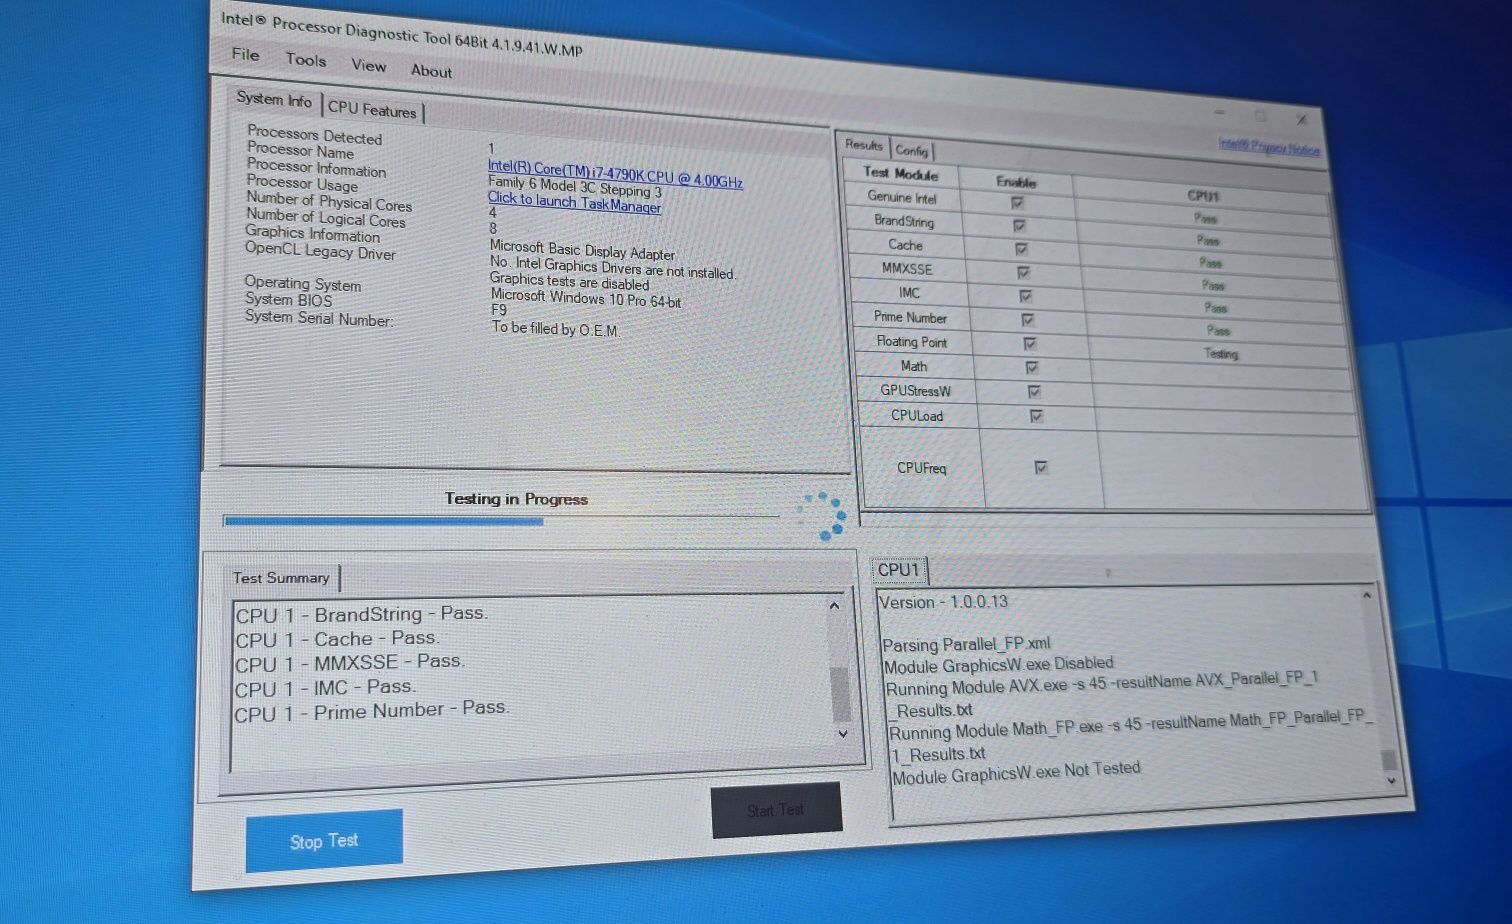
Task: Select the CPU1 log tab
Action: click(x=898, y=570)
